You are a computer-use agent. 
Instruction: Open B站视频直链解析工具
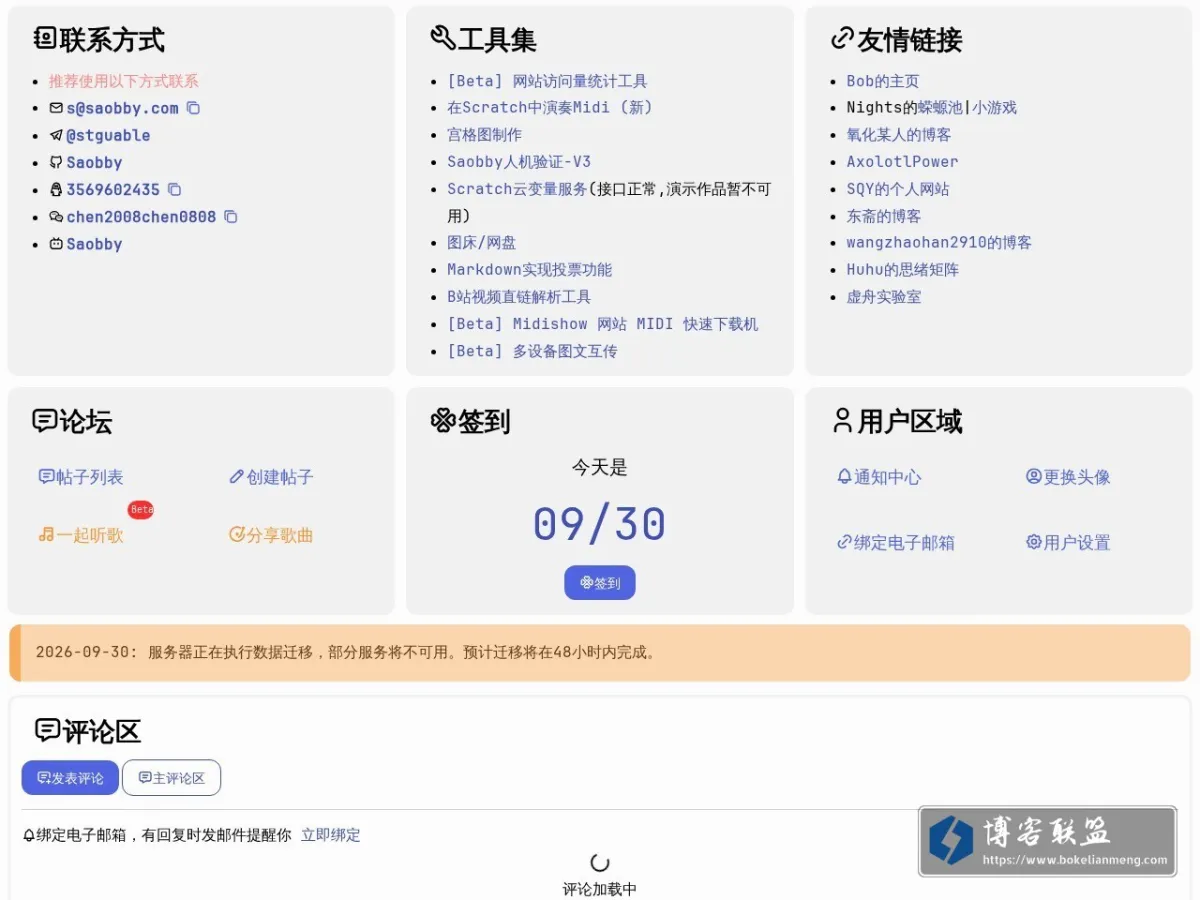(x=519, y=297)
